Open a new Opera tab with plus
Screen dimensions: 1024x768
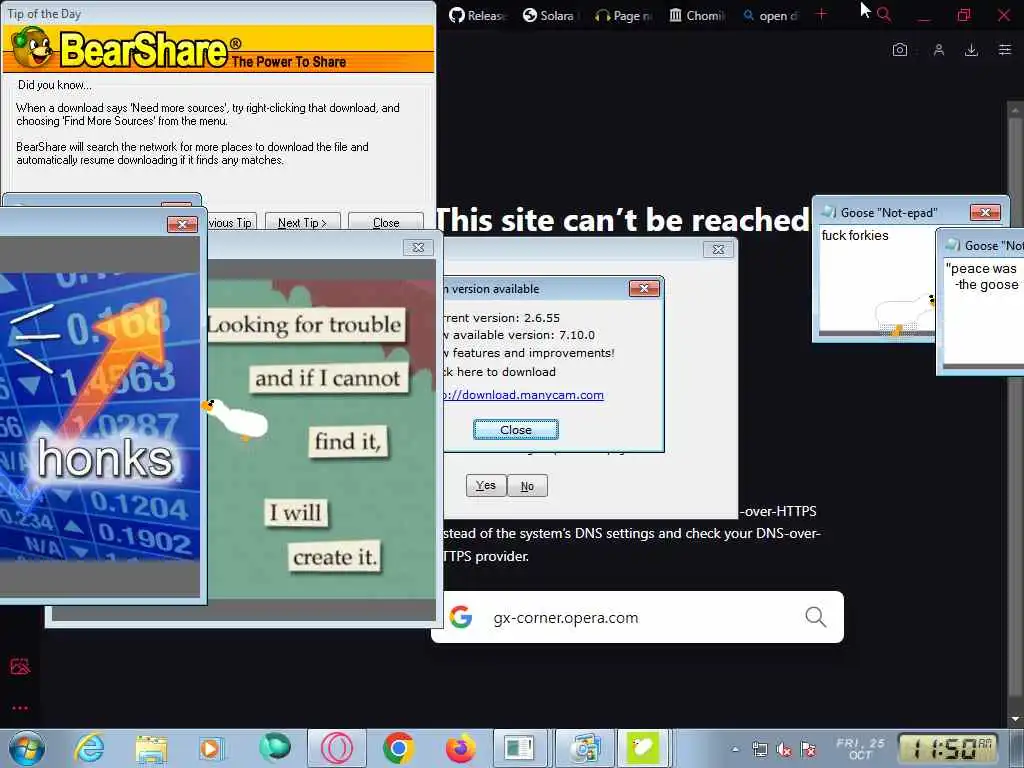click(x=822, y=14)
